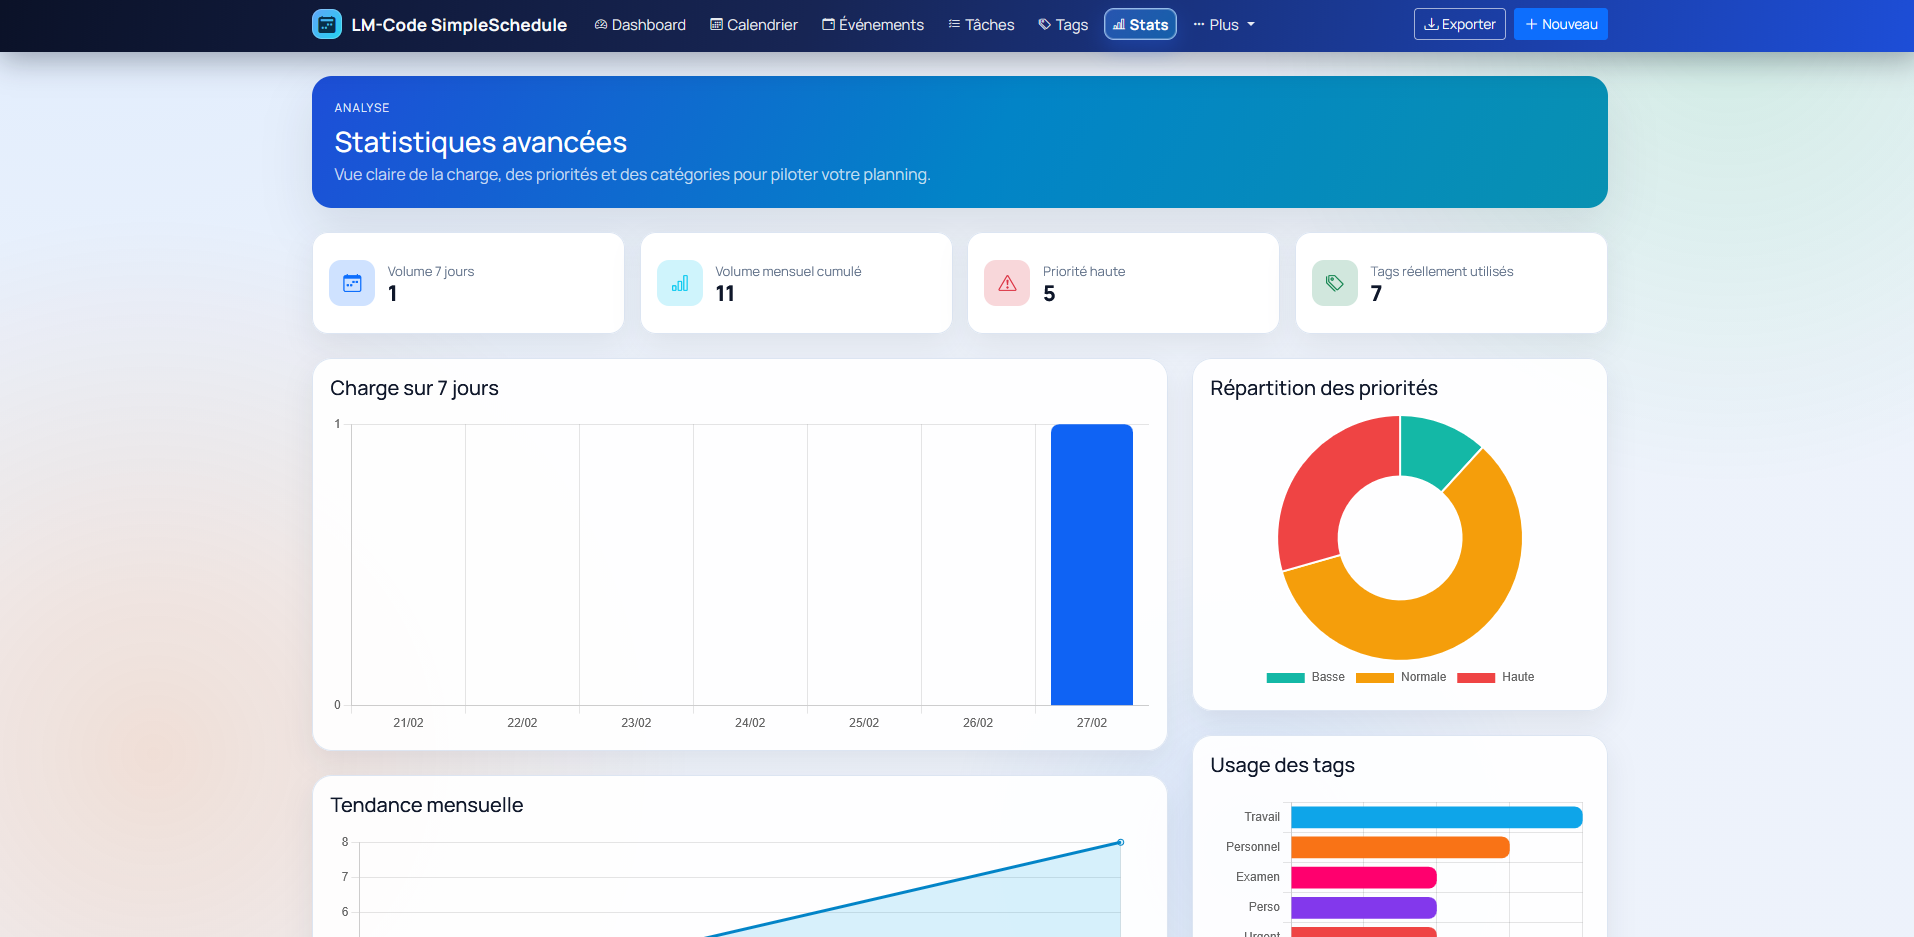The height and width of the screenshot is (937, 1914).
Task: Open the Plus dropdown menu
Action: click(1223, 24)
